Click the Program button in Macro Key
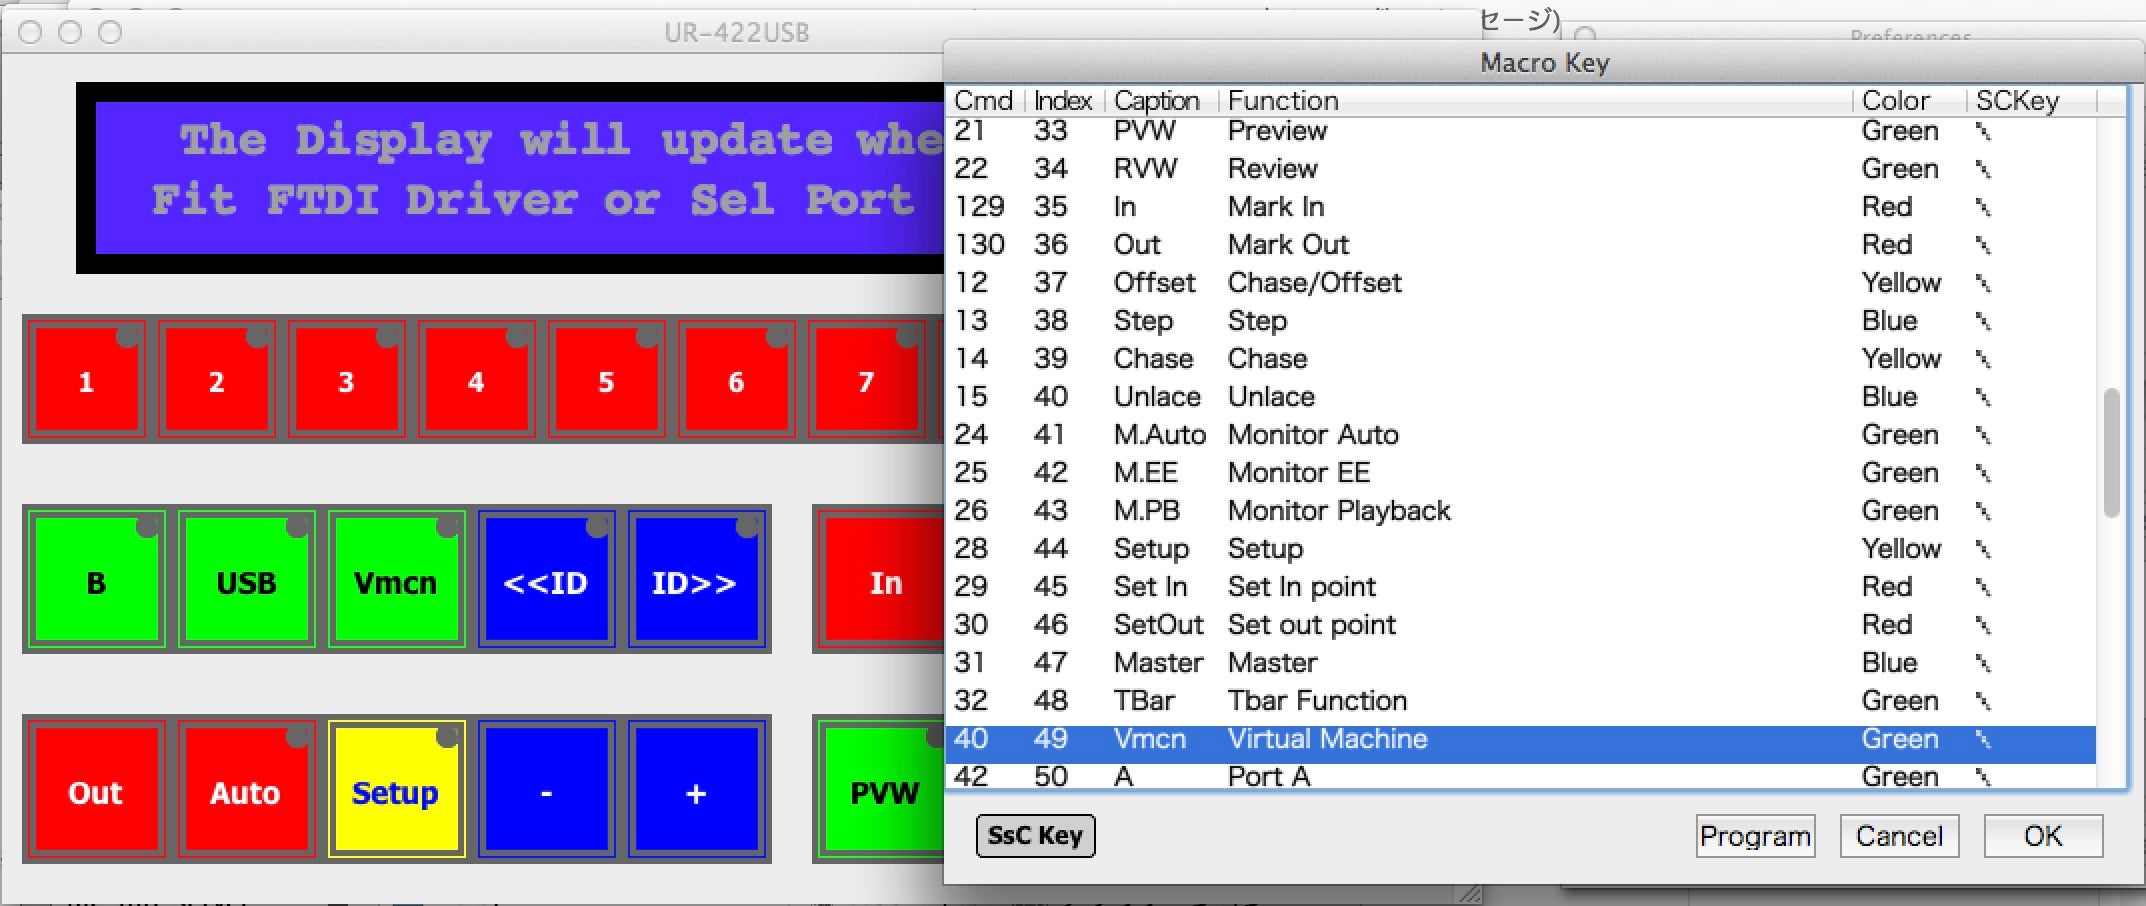 point(1755,836)
